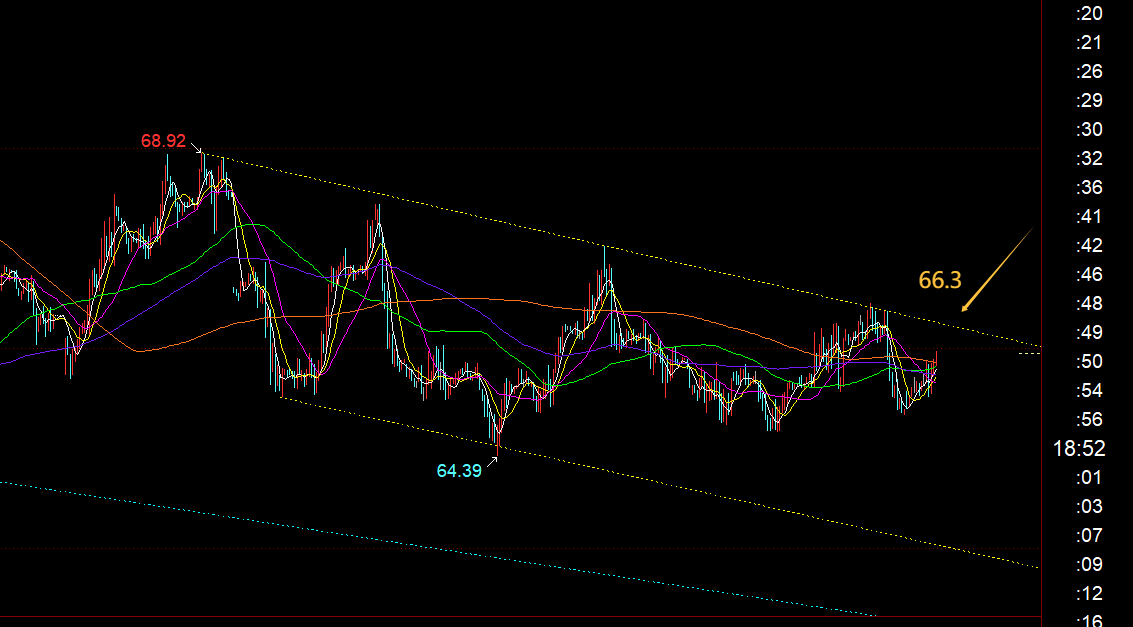Viewport: 1133px width, 627px height.
Task: Select the :56 time row
Action: 1089,420
